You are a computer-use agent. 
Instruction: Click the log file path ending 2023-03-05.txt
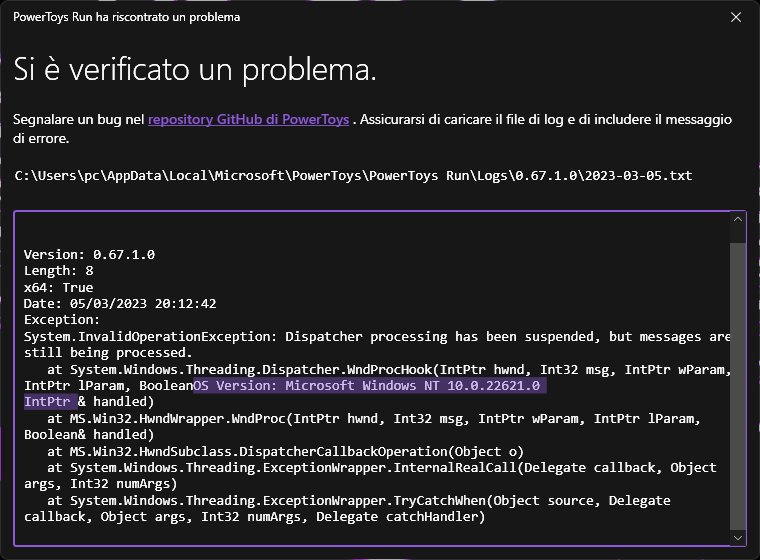tap(353, 176)
